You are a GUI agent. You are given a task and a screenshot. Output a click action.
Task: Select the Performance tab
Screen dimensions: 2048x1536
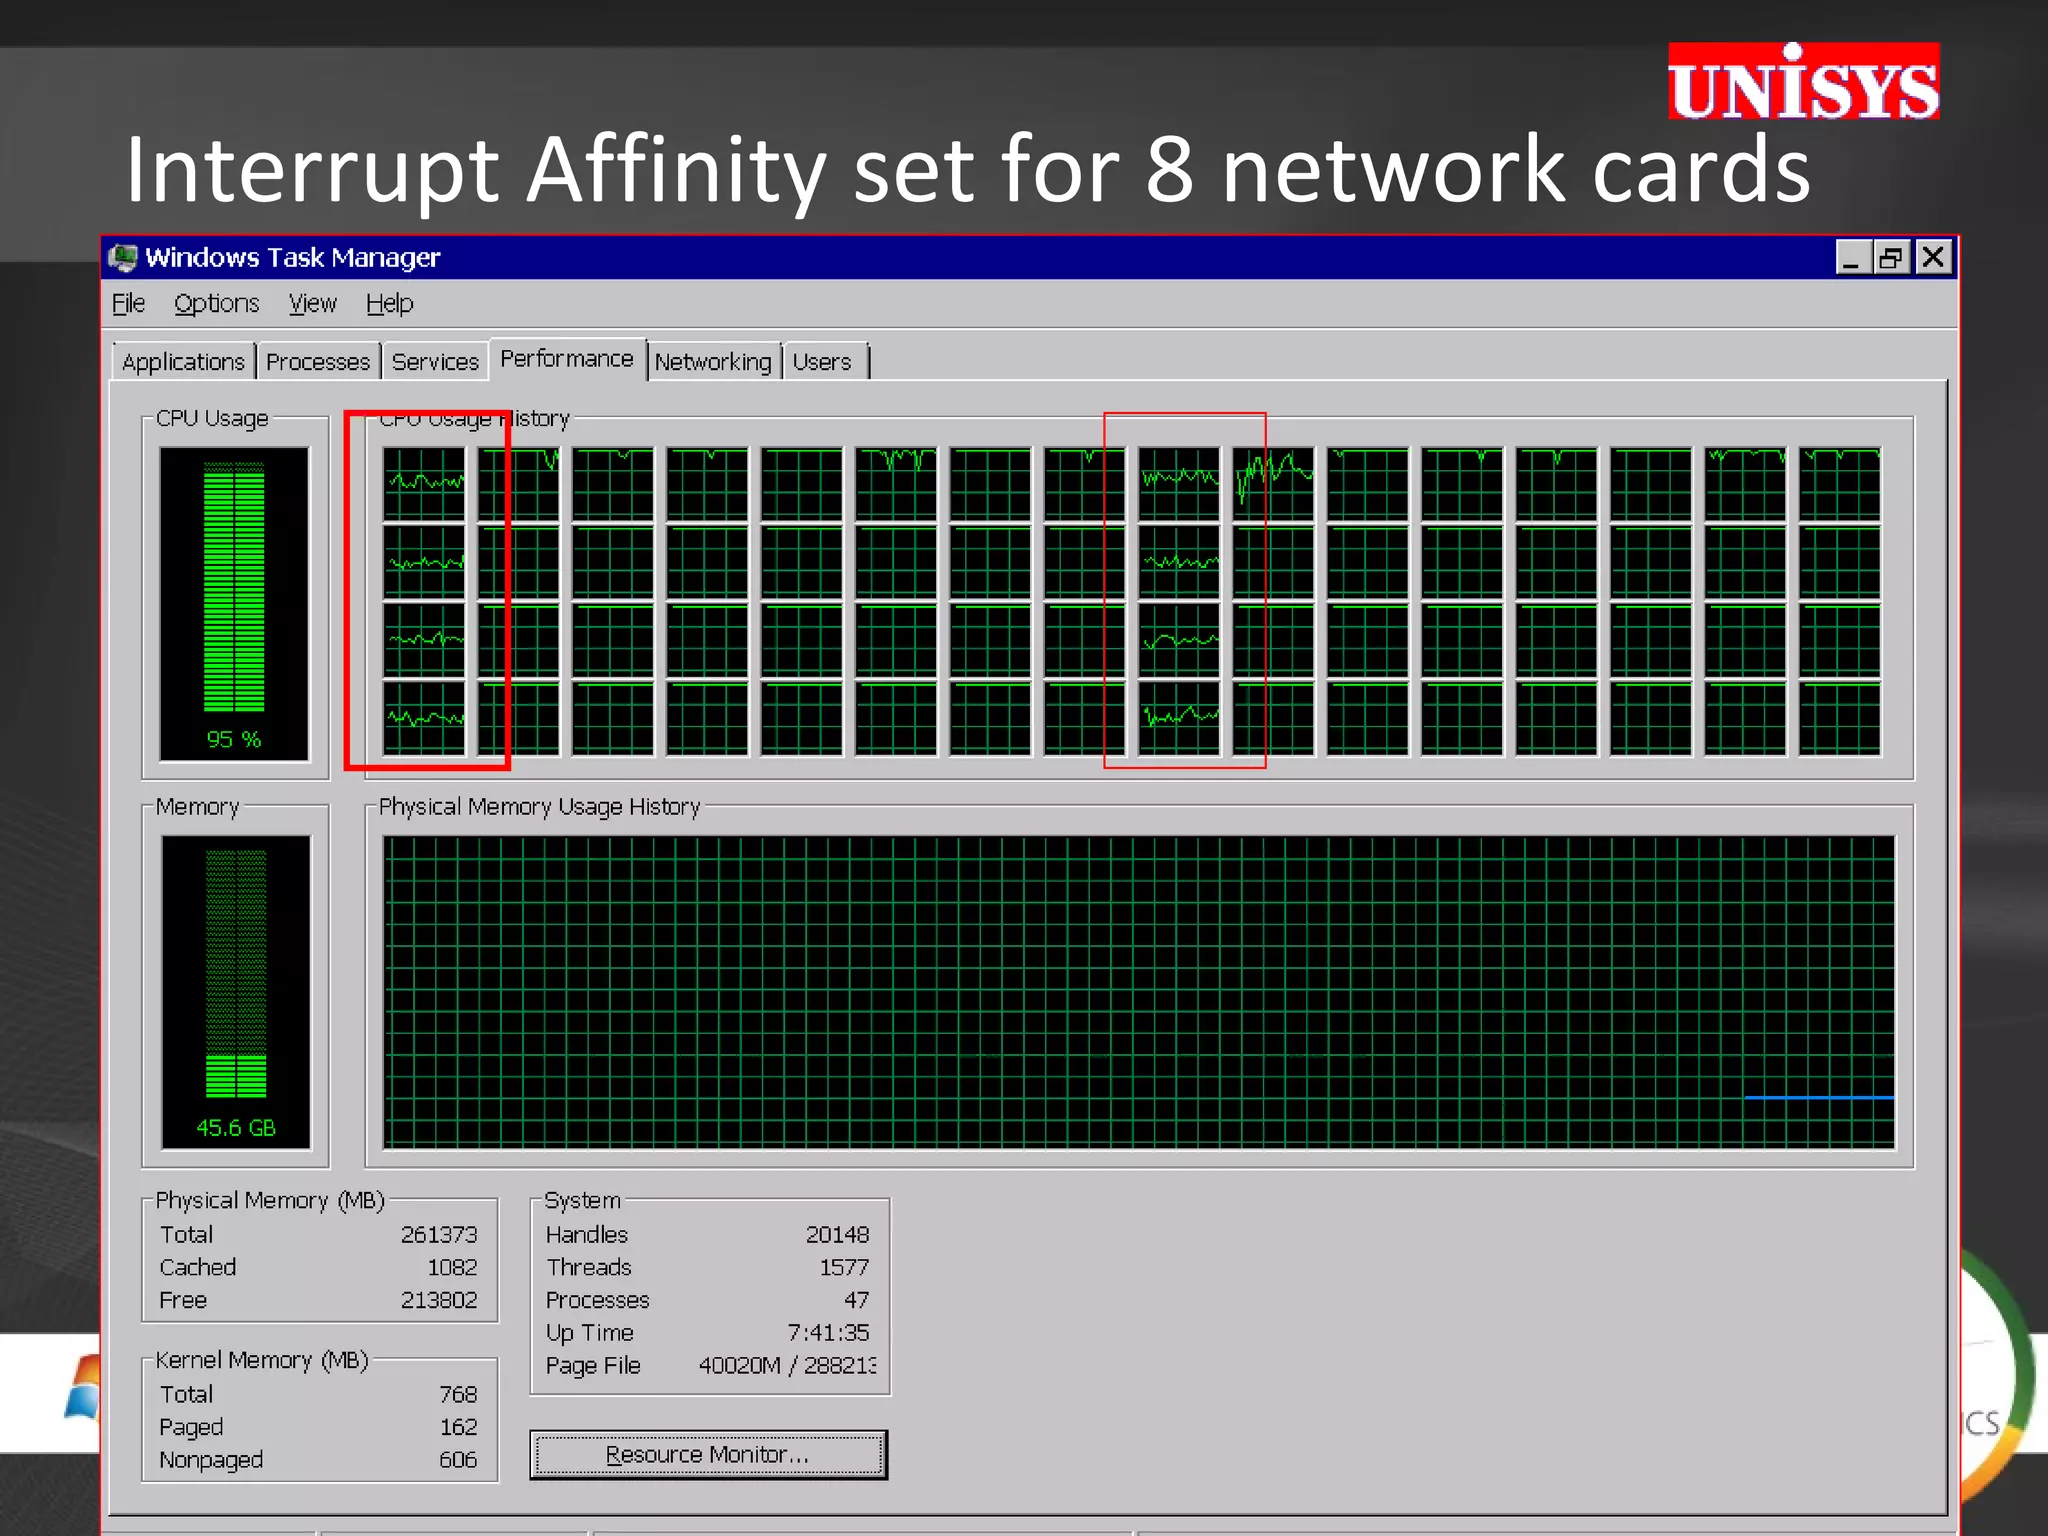(x=567, y=359)
